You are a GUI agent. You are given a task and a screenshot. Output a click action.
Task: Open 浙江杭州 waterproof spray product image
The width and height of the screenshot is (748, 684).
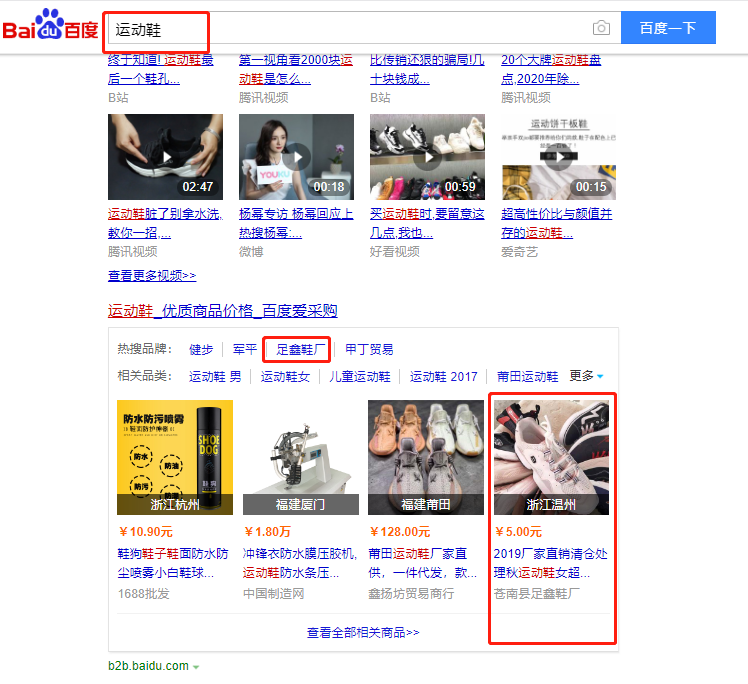[x=175, y=457]
